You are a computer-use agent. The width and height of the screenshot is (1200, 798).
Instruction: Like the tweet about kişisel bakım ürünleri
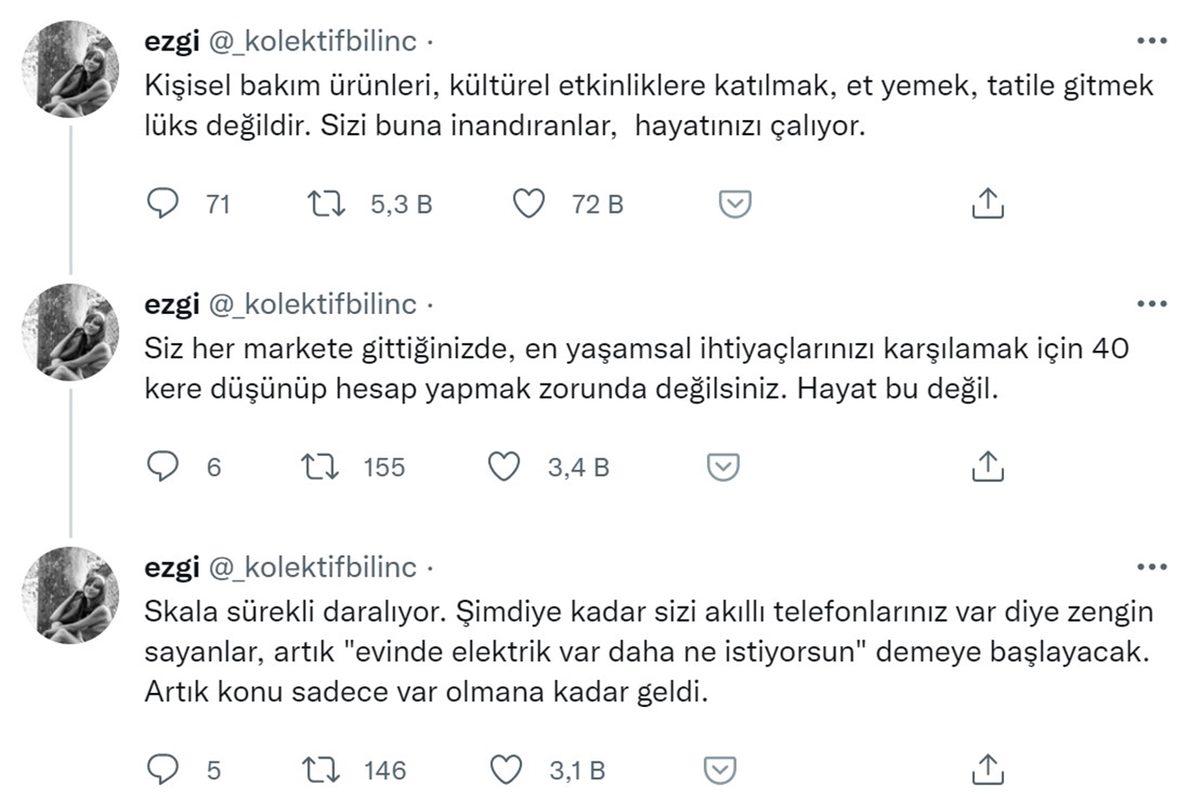click(530, 204)
